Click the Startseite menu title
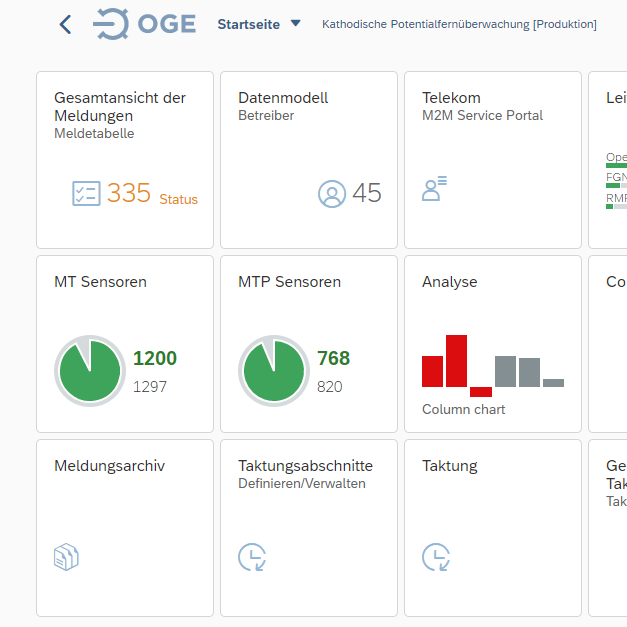Viewport: 627px width, 627px height. click(x=248, y=24)
